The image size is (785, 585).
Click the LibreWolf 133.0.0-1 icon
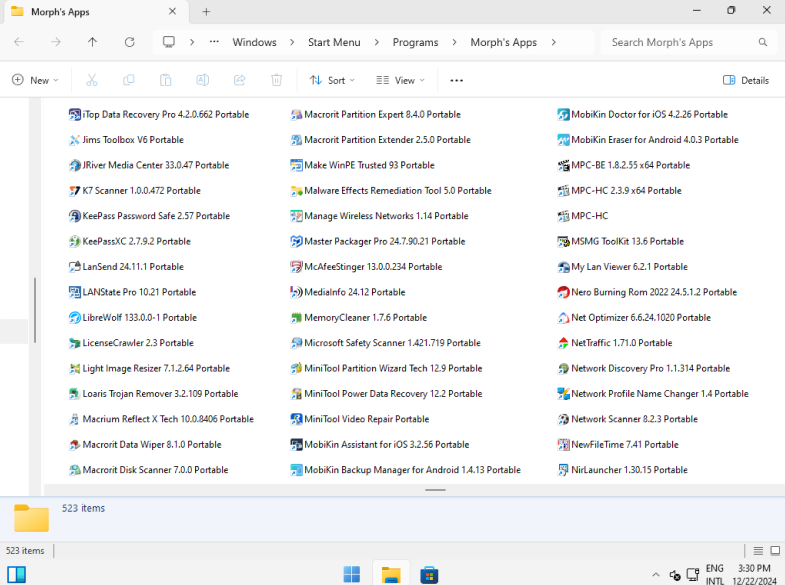click(x=75, y=318)
